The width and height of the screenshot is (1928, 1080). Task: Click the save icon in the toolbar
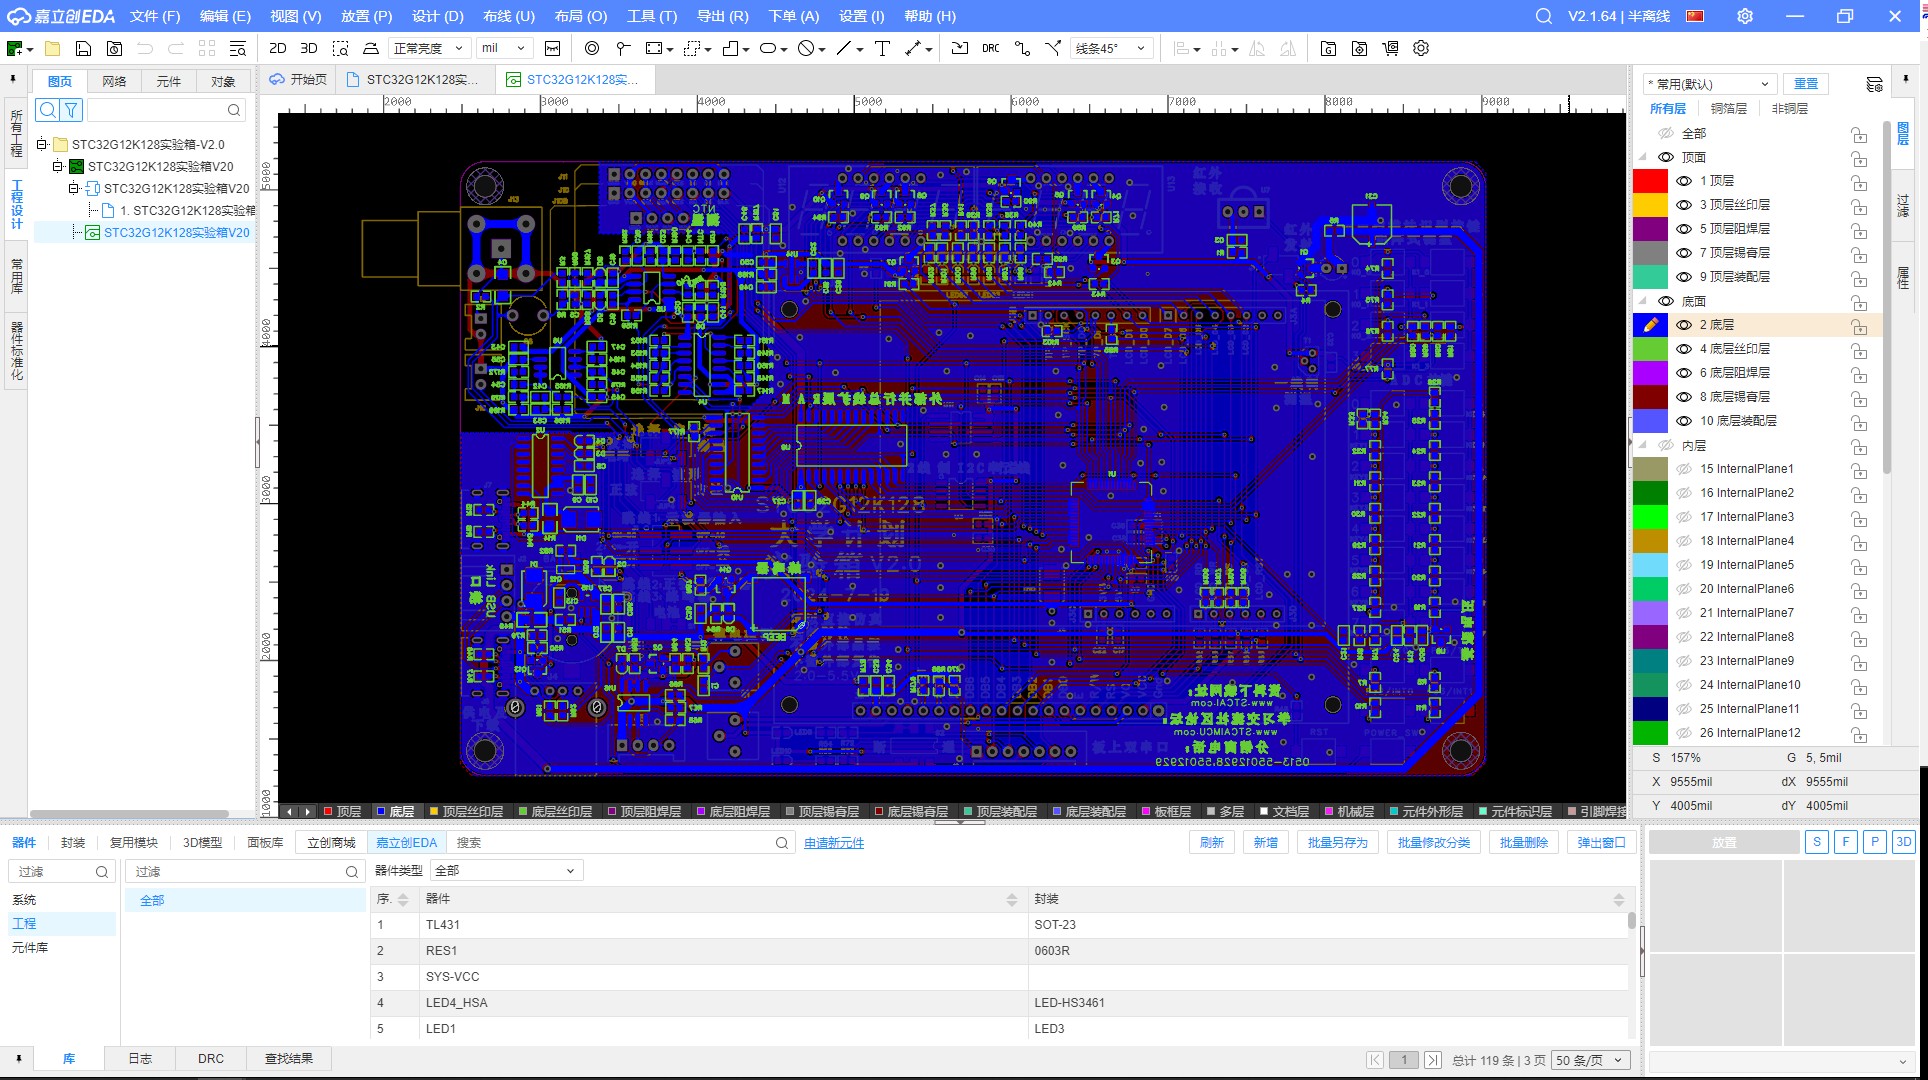point(84,48)
